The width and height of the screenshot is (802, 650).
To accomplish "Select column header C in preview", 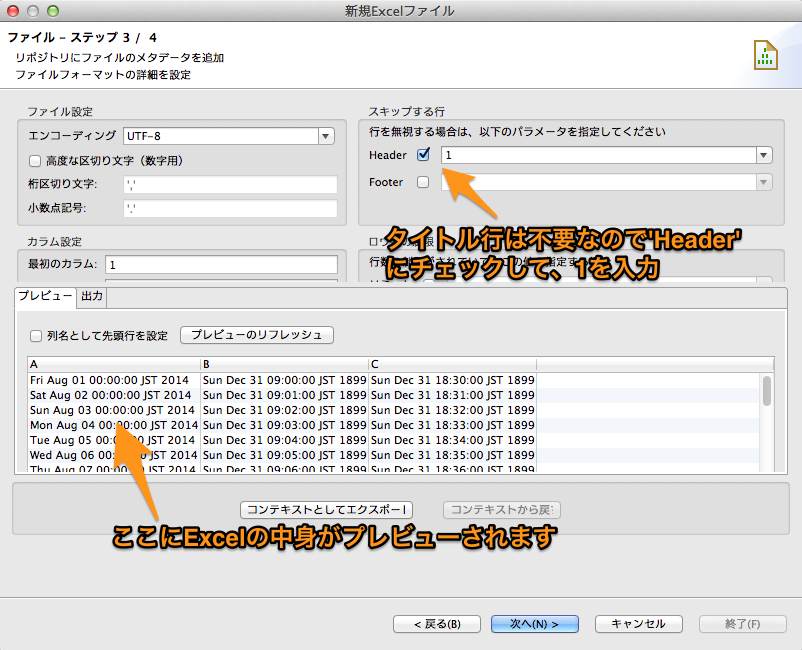I will point(453,364).
